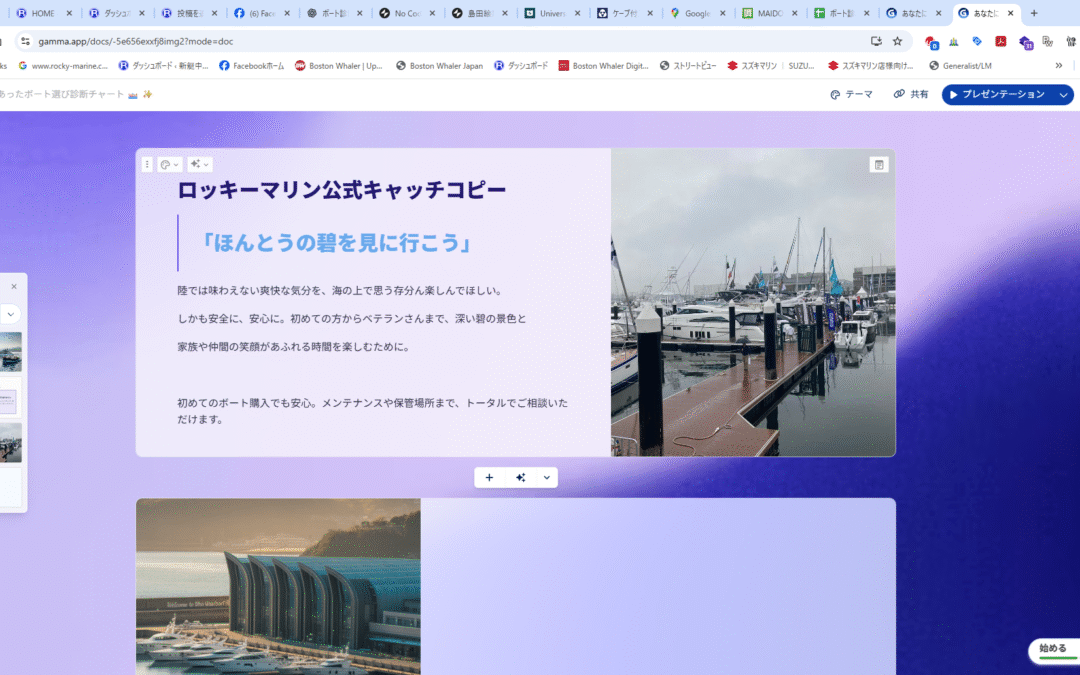The height and width of the screenshot is (675, 1080).
Task: Click paragraph starting 陸では味わえない
Action: tap(340, 291)
